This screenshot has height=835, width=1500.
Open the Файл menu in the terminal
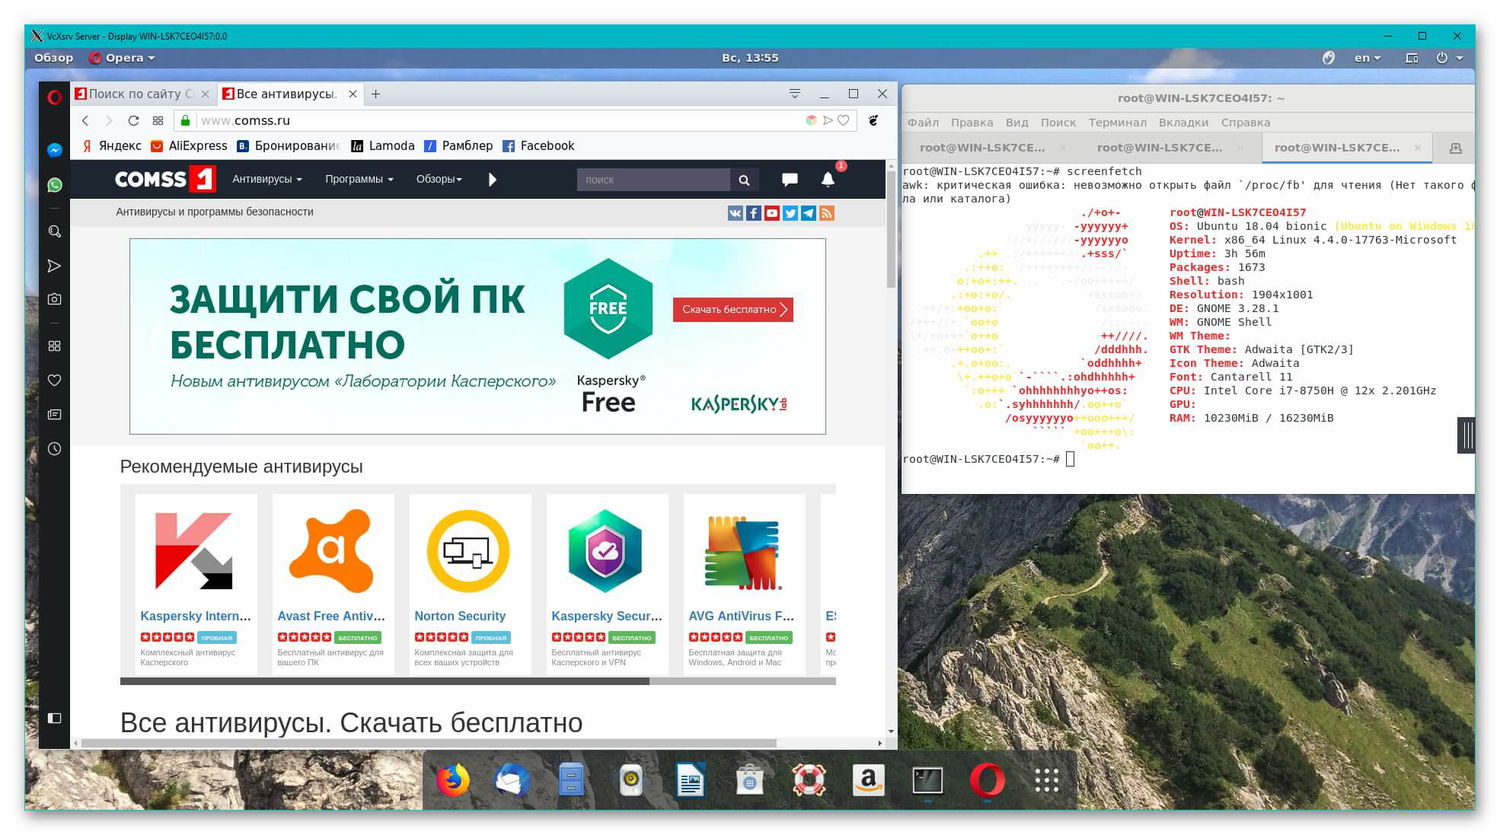tap(923, 123)
